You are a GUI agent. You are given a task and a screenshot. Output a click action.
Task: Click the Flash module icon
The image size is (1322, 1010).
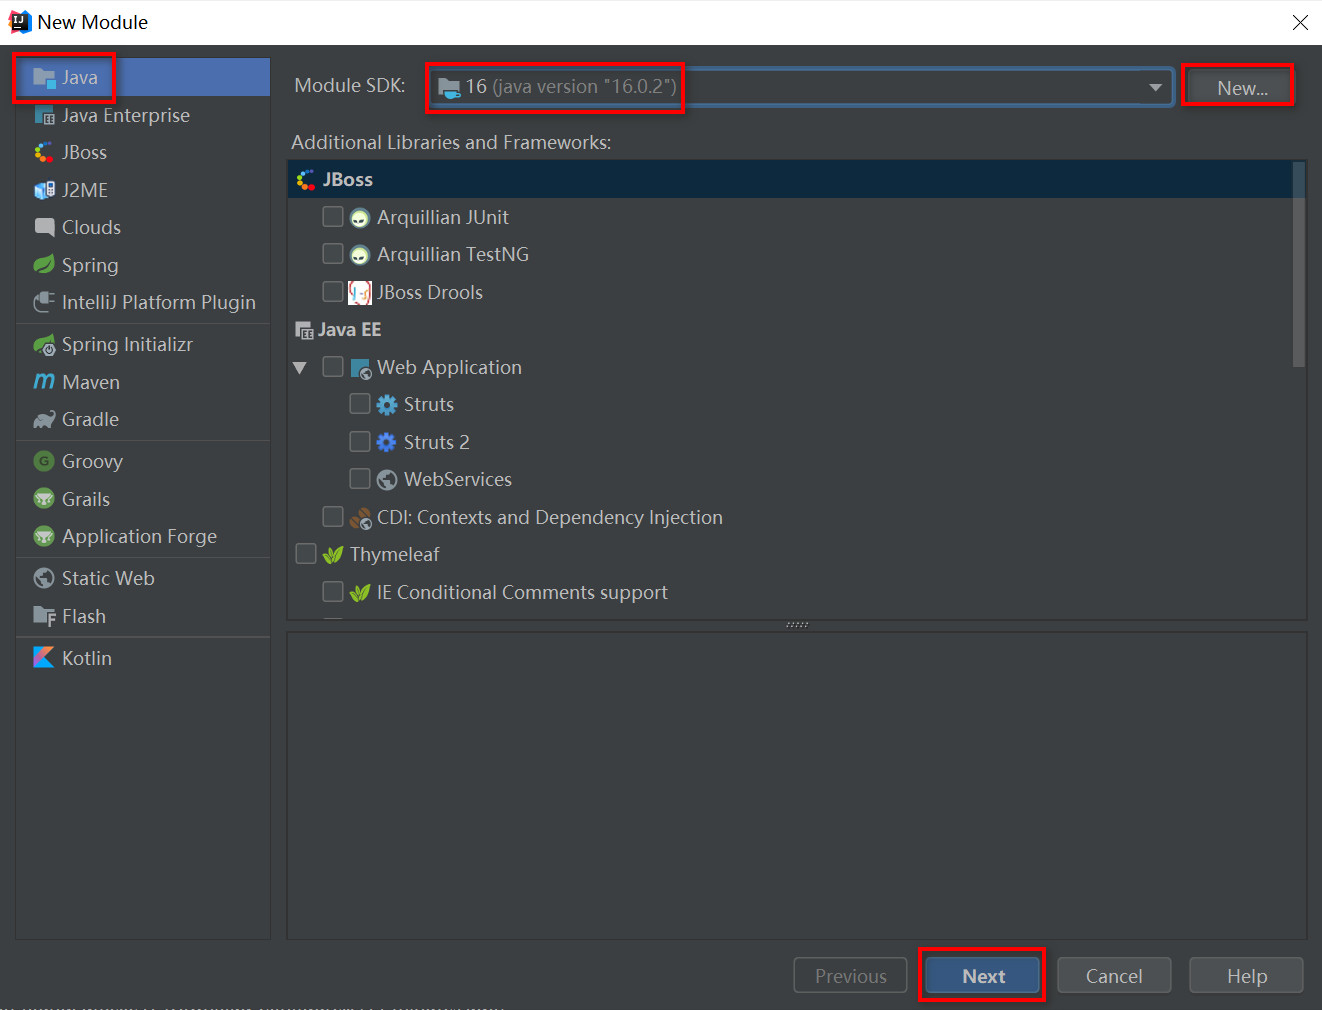(x=44, y=616)
